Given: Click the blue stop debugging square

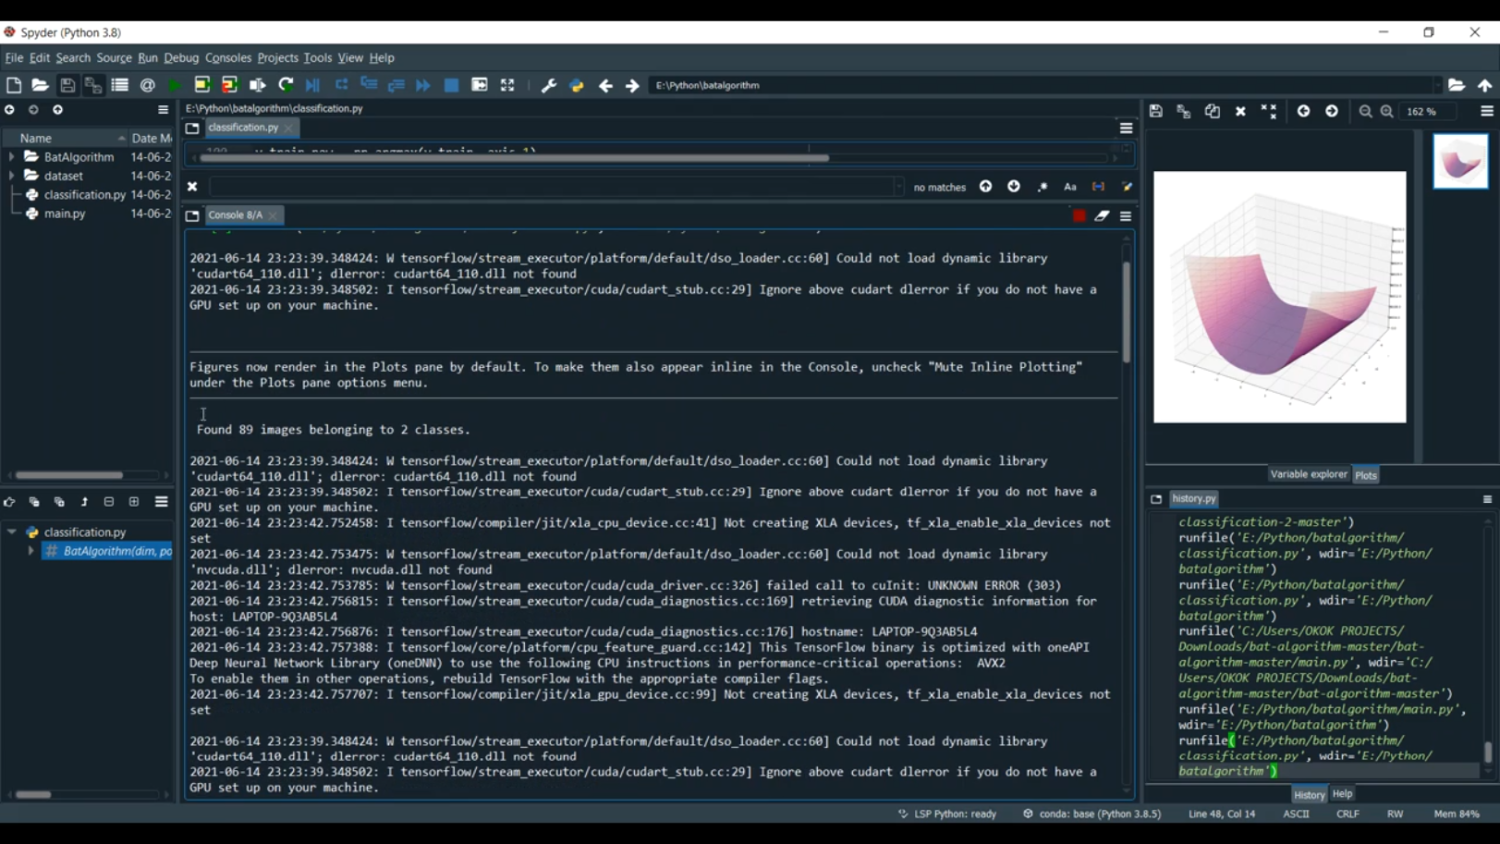Looking at the screenshot, I should pos(451,86).
